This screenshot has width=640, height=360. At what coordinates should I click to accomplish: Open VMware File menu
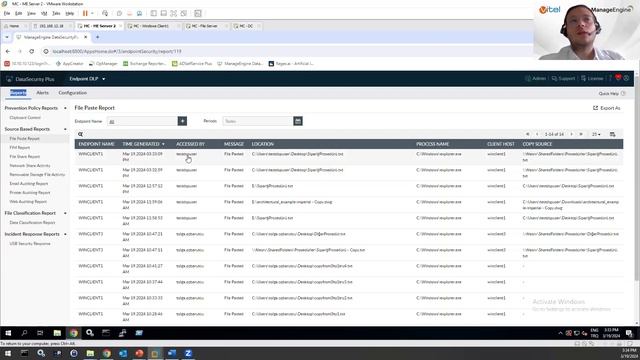[x=7, y=13]
